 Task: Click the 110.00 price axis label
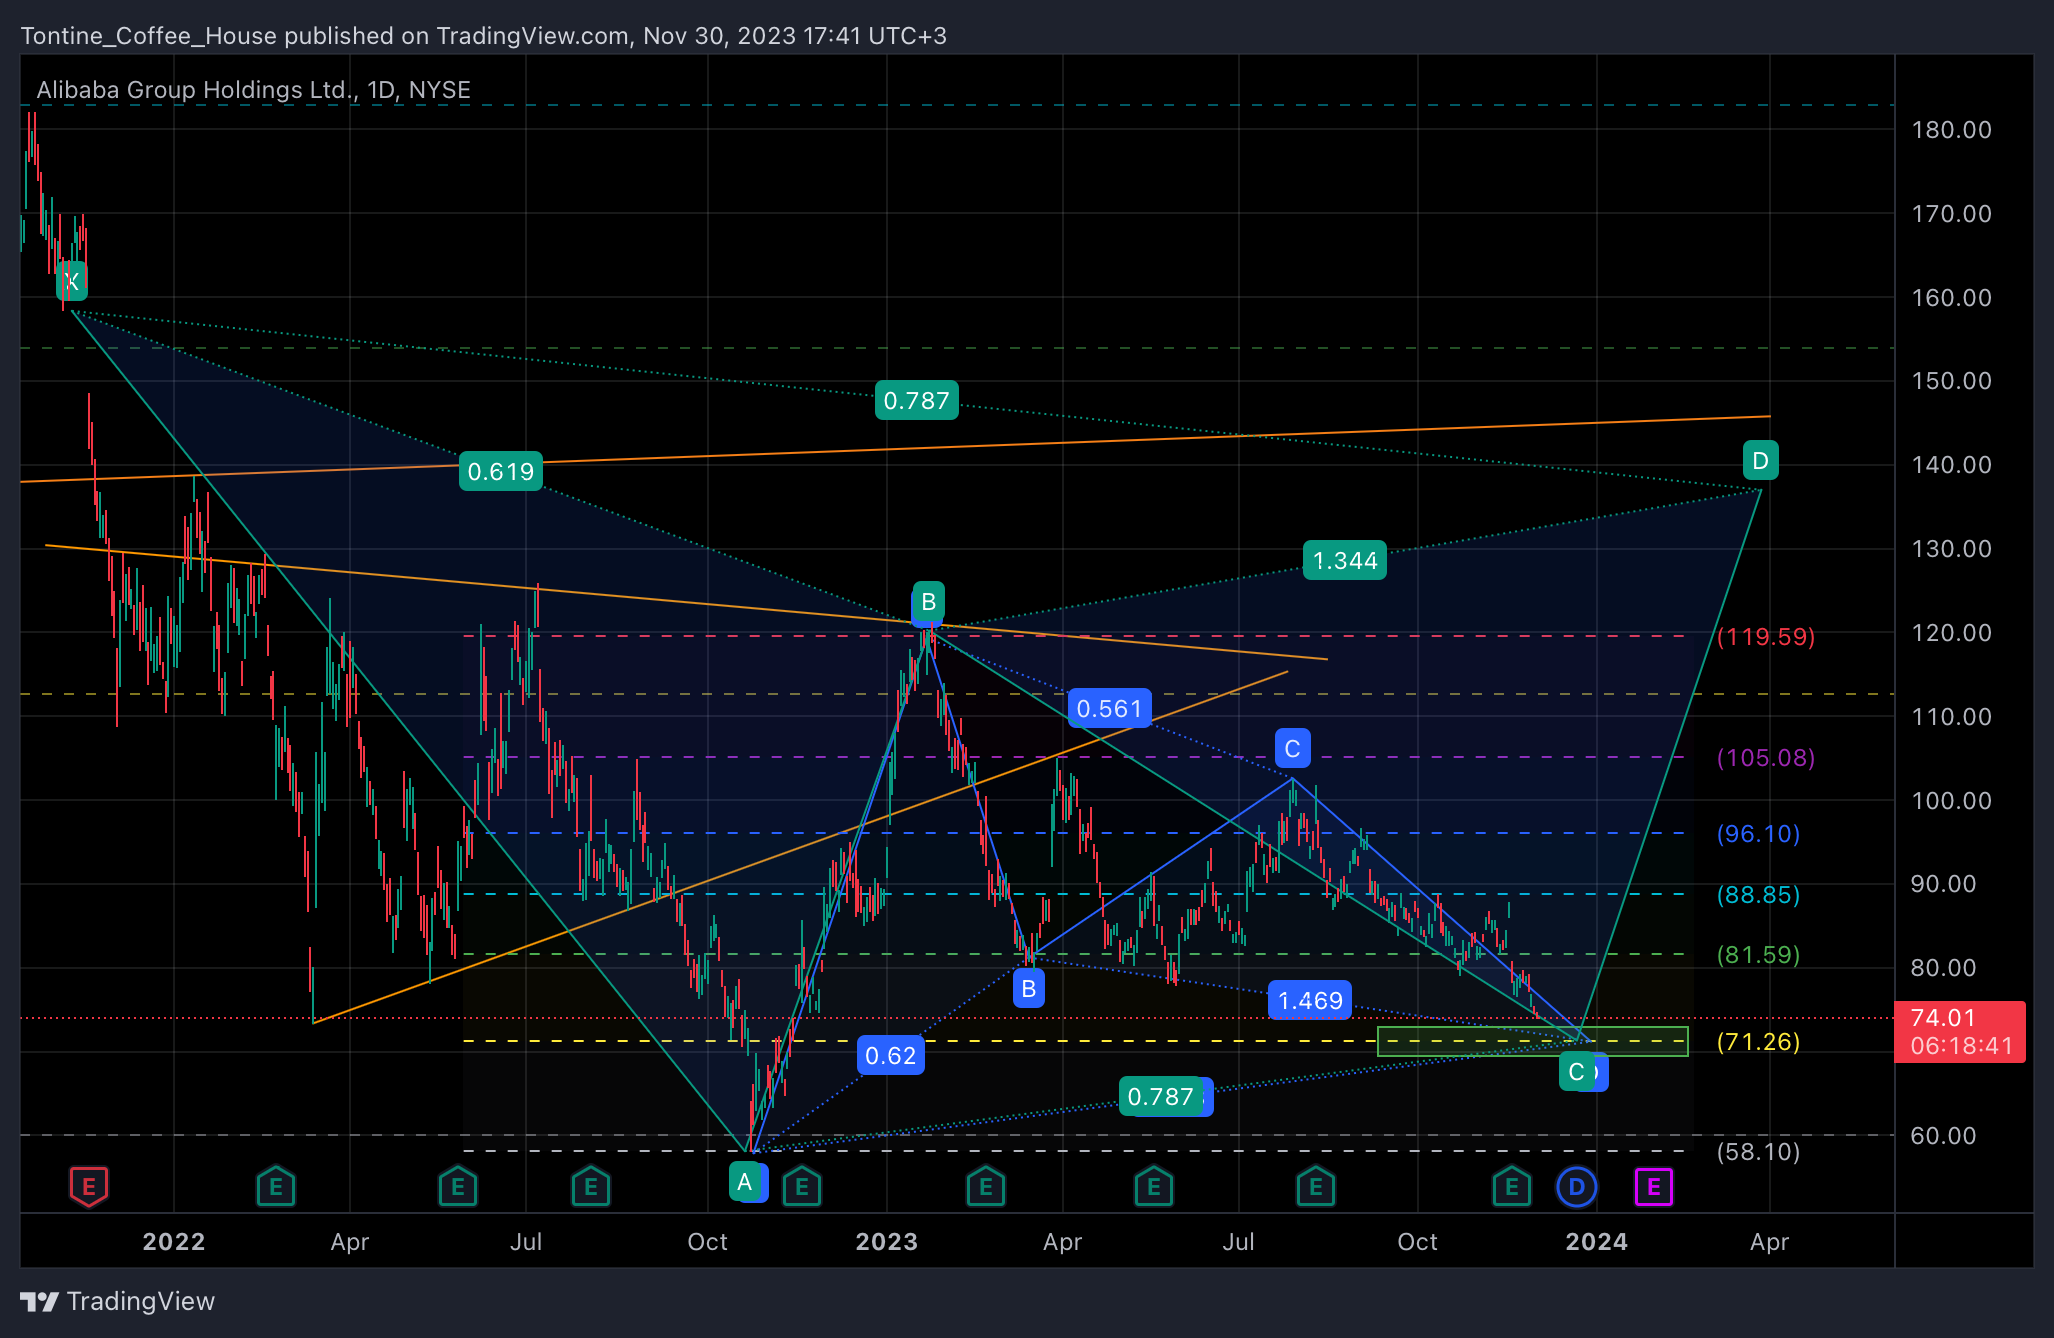1951,716
